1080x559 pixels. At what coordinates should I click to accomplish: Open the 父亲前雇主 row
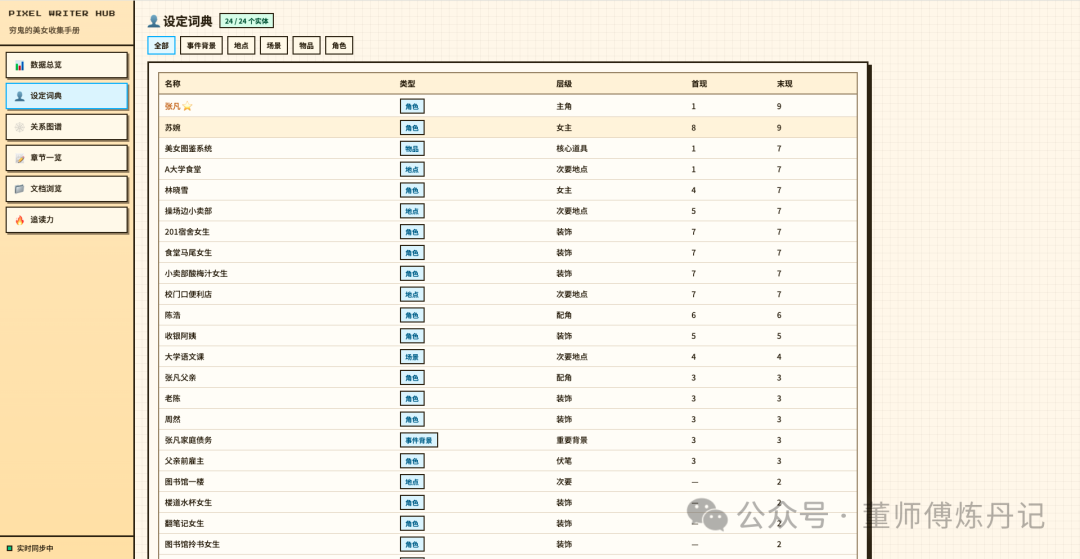coord(508,461)
